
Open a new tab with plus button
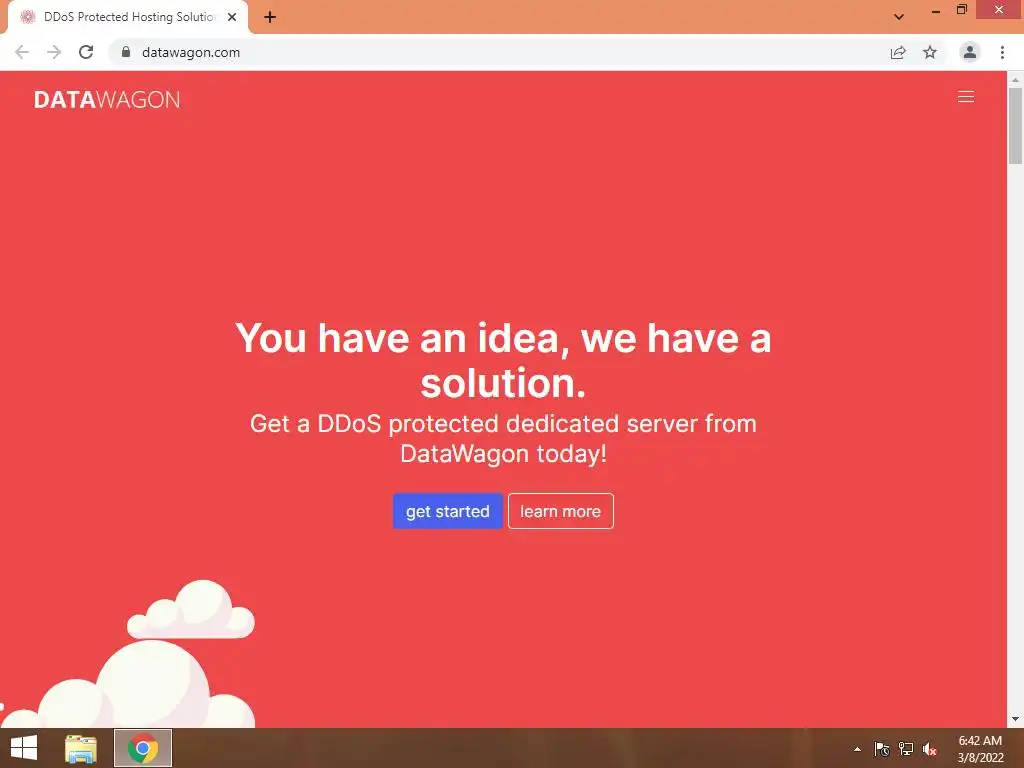[x=270, y=17]
